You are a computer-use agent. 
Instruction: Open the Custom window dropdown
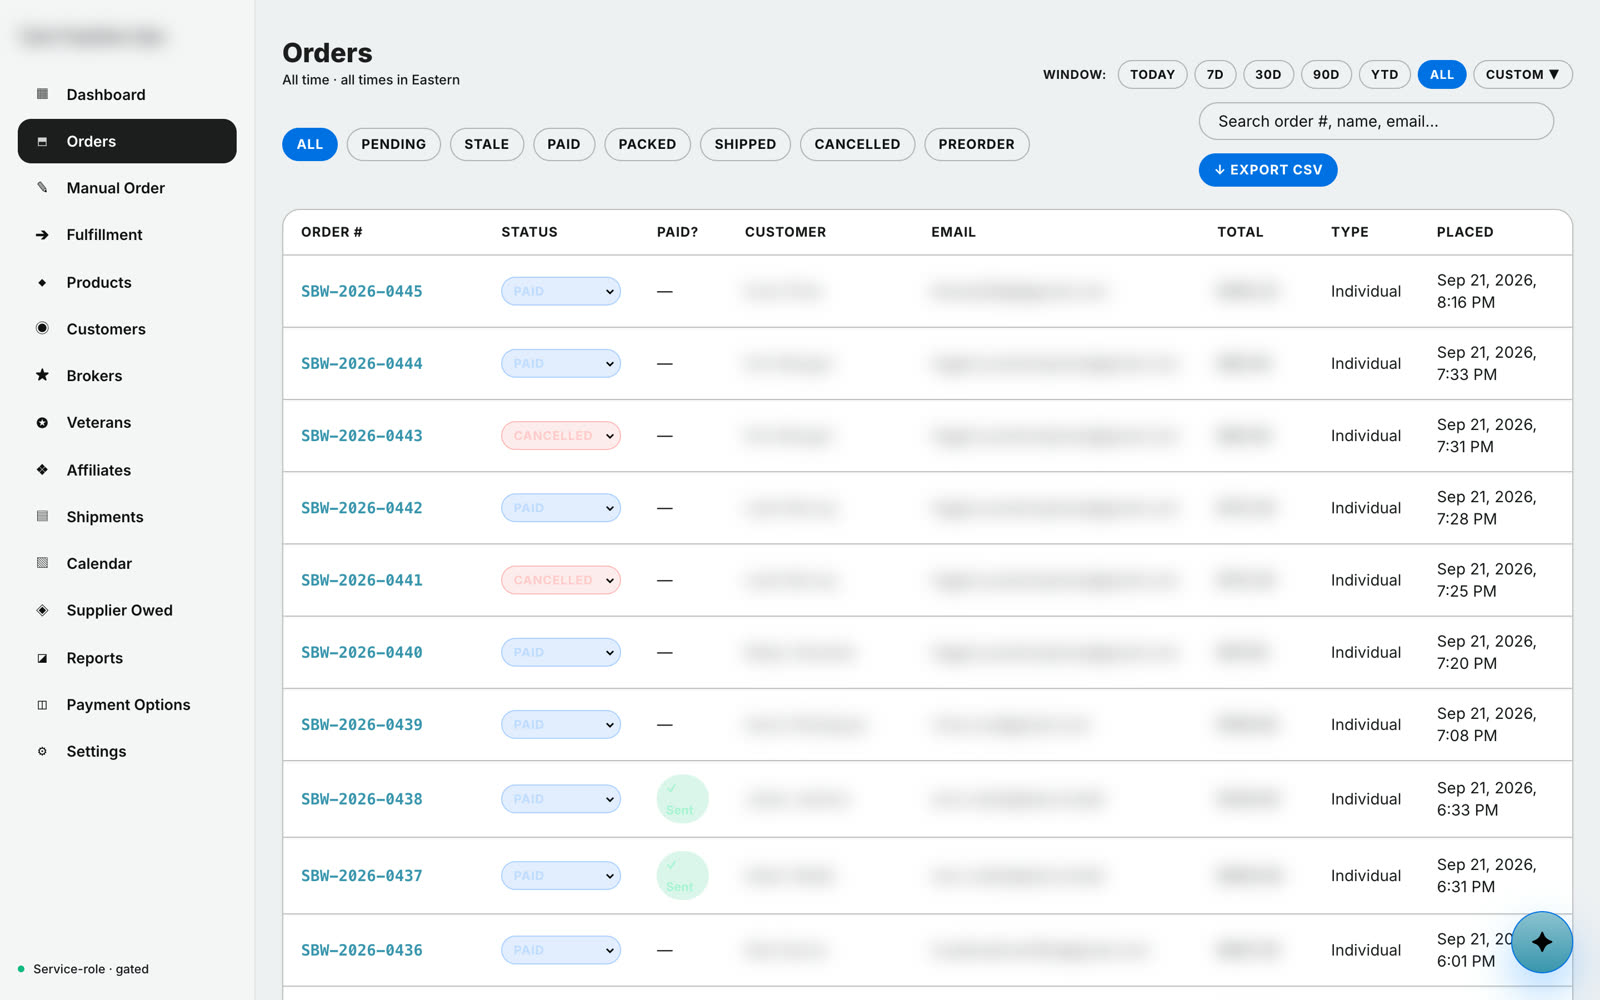[1522, 74]
